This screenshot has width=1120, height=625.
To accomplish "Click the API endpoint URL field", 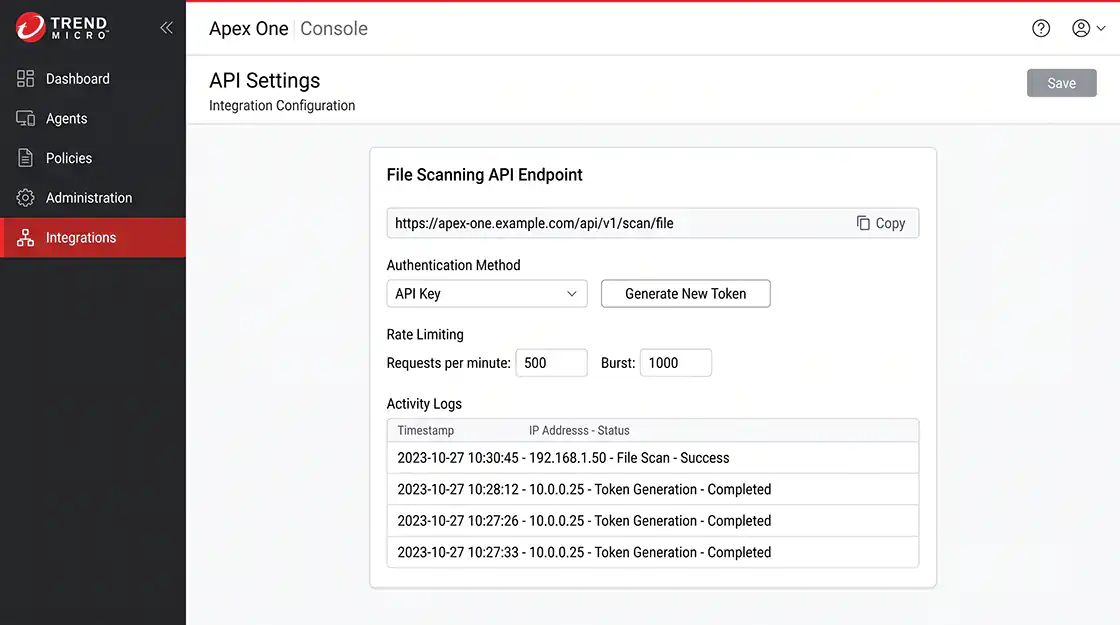I will point(653,223).
